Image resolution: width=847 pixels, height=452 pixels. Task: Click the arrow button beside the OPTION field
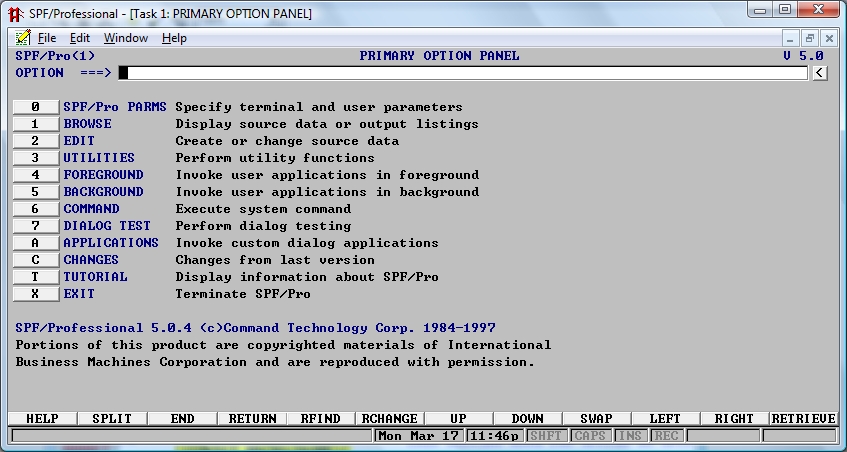(820, 73)
